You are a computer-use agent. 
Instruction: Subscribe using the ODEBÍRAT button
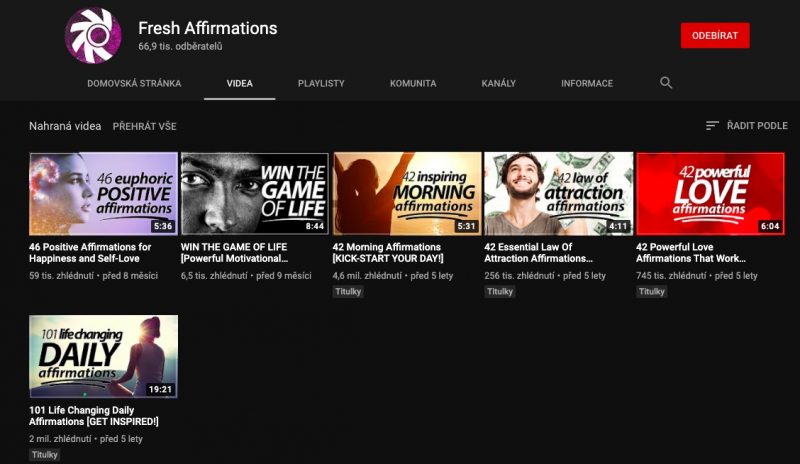[715, 36]
